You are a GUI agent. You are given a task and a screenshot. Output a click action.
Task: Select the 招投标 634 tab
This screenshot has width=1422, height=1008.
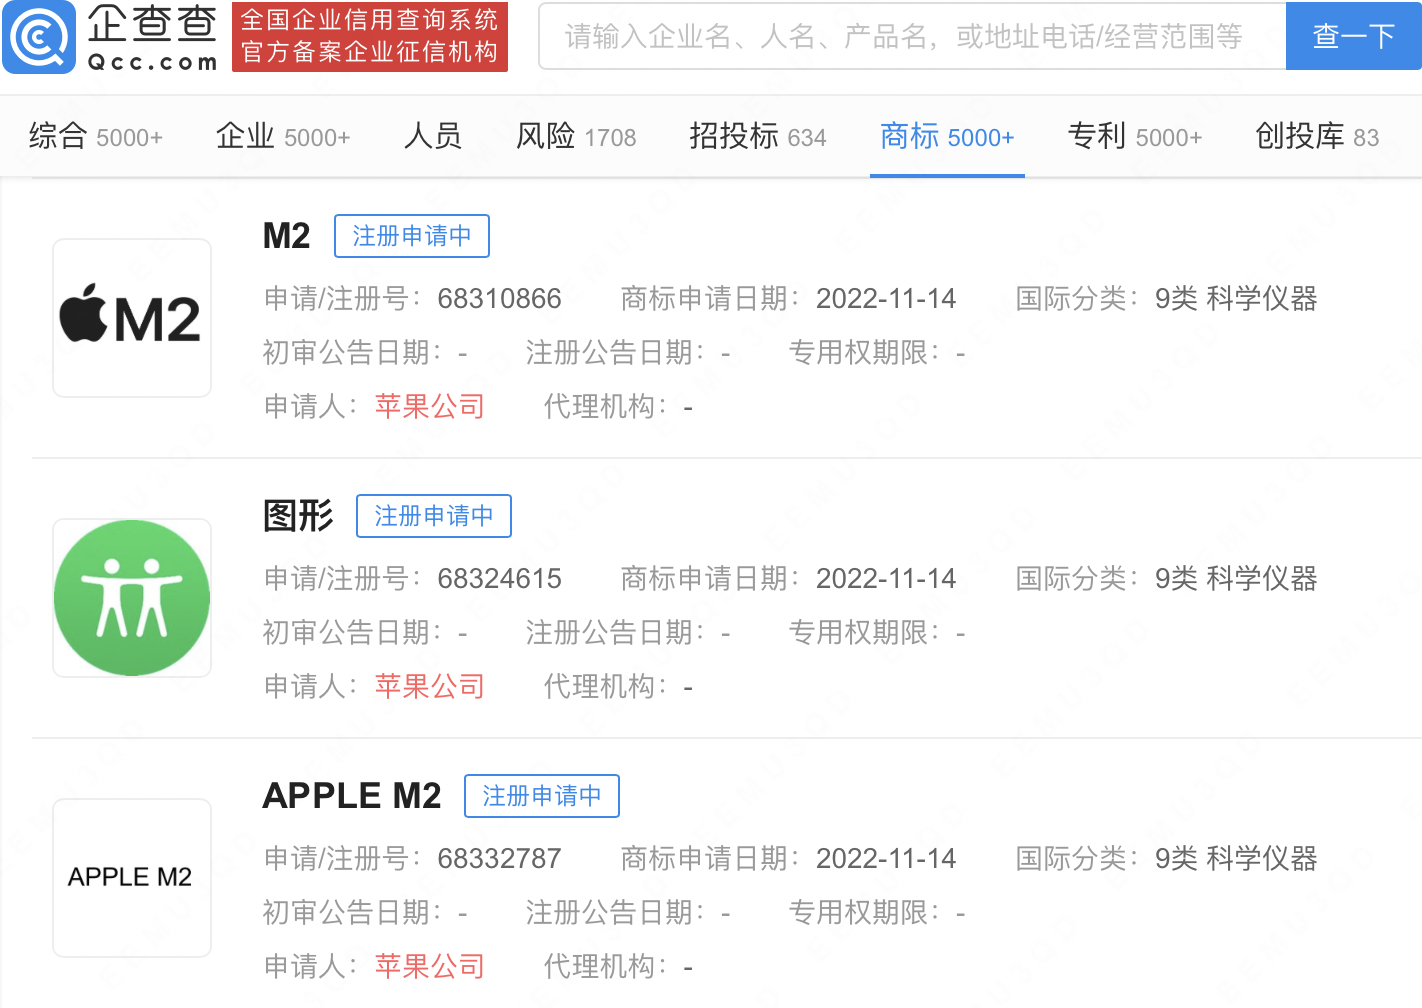coord(758,136)
